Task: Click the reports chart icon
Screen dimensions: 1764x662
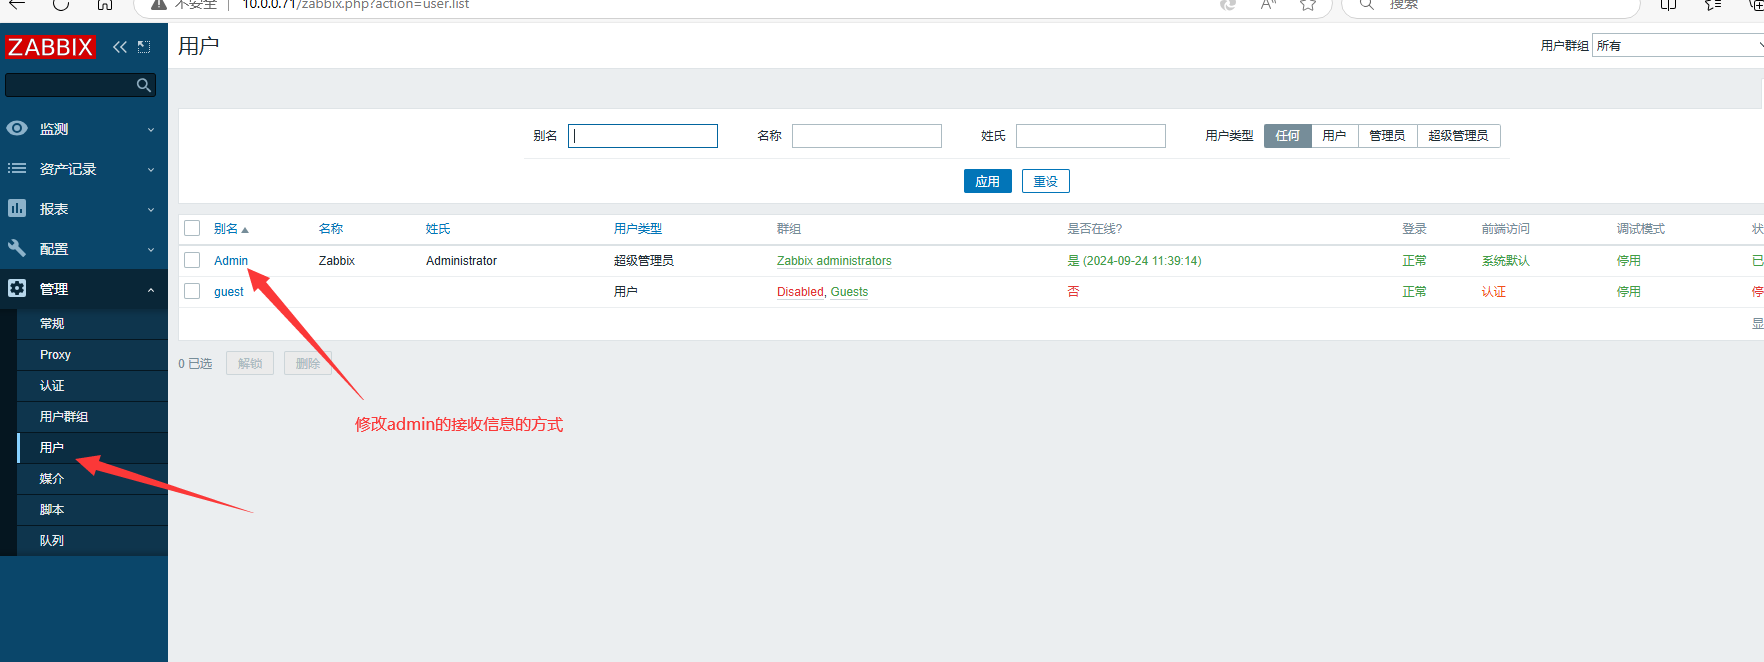Action: click(17, 208)
